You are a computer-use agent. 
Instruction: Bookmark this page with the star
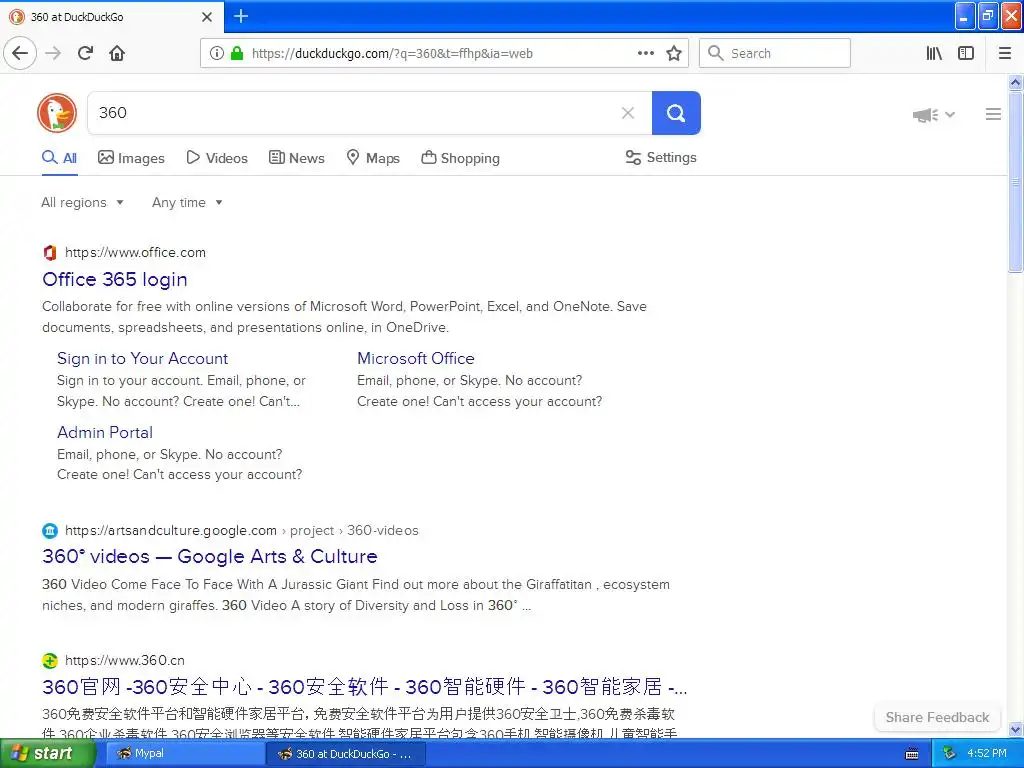point(674,53)
